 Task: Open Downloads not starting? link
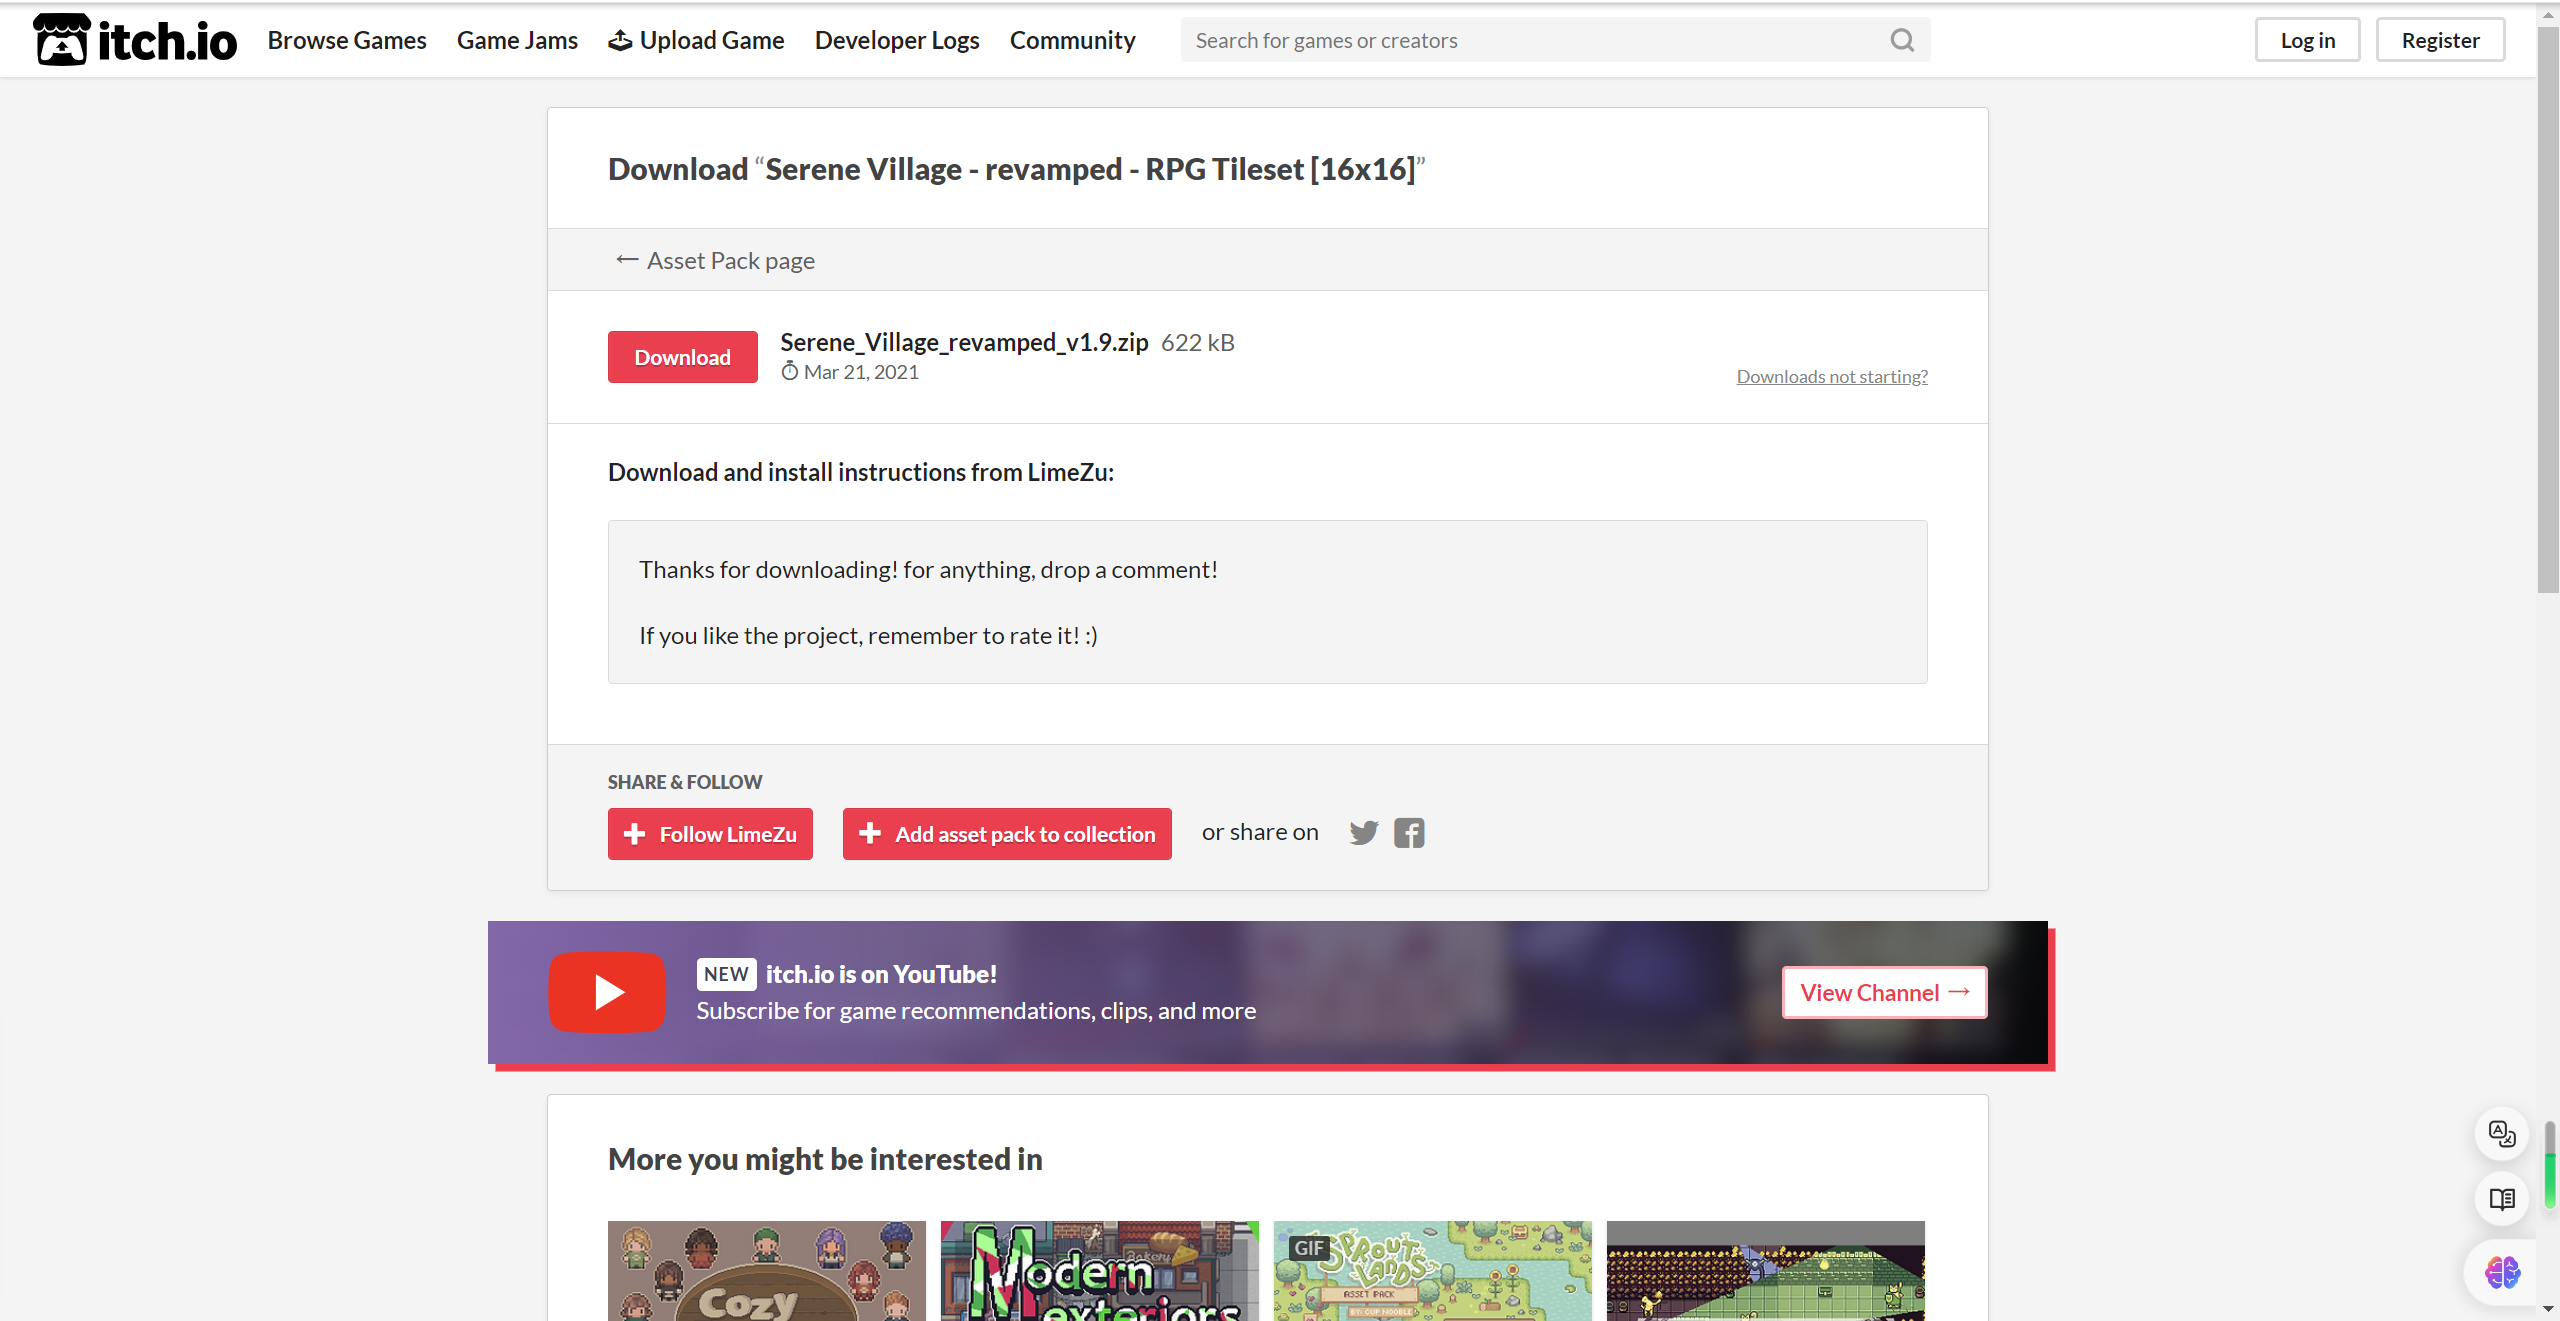[x=1832, y=376]
